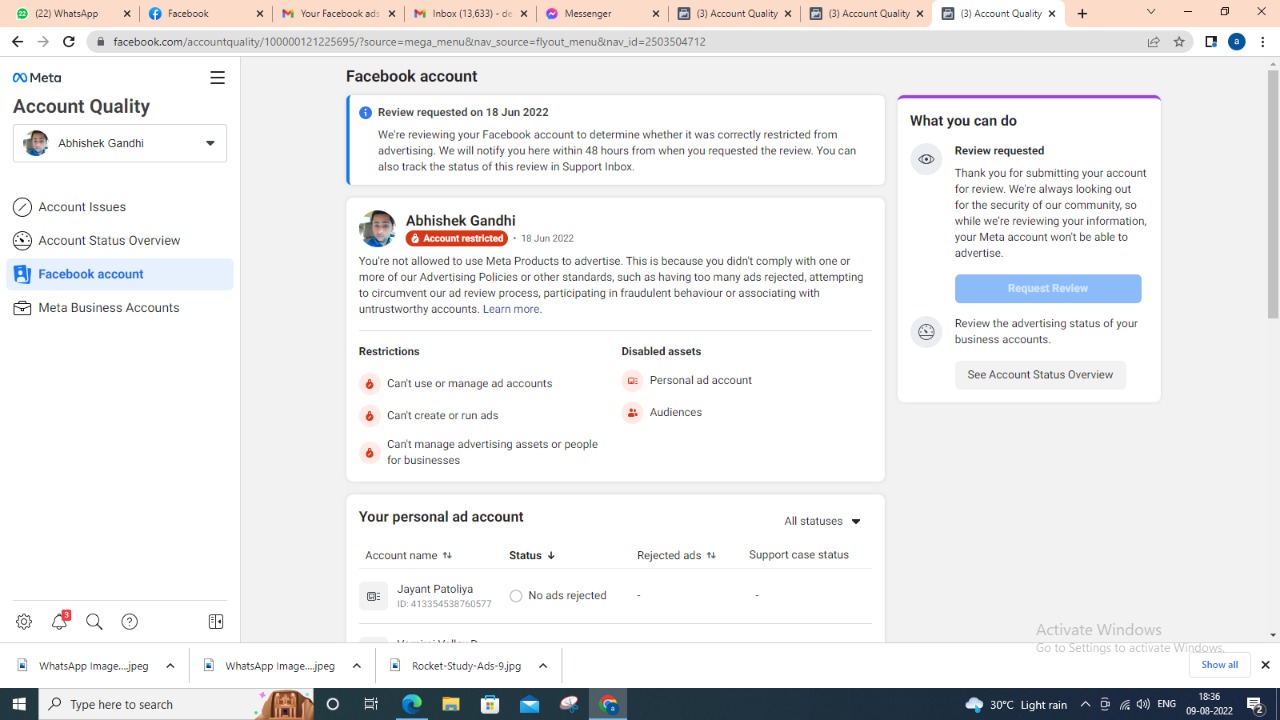Select the No ads rejected radio circle

[516, 596]
